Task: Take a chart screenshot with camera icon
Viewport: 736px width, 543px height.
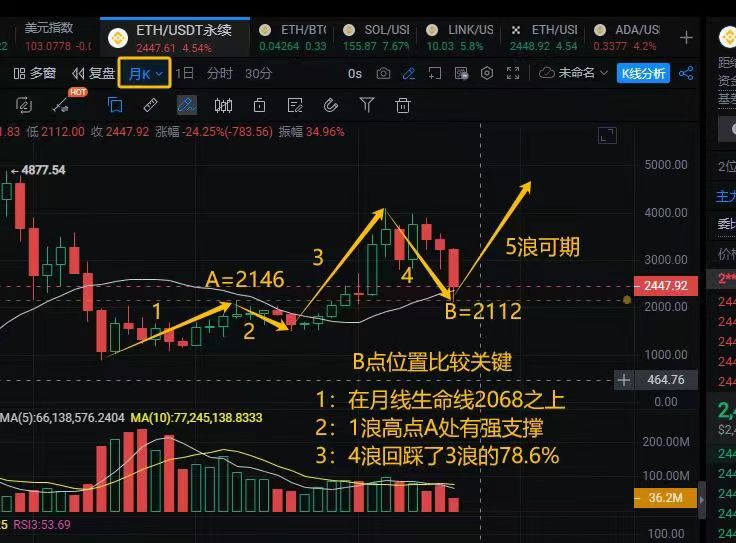Action: click(x=383, y=73)
